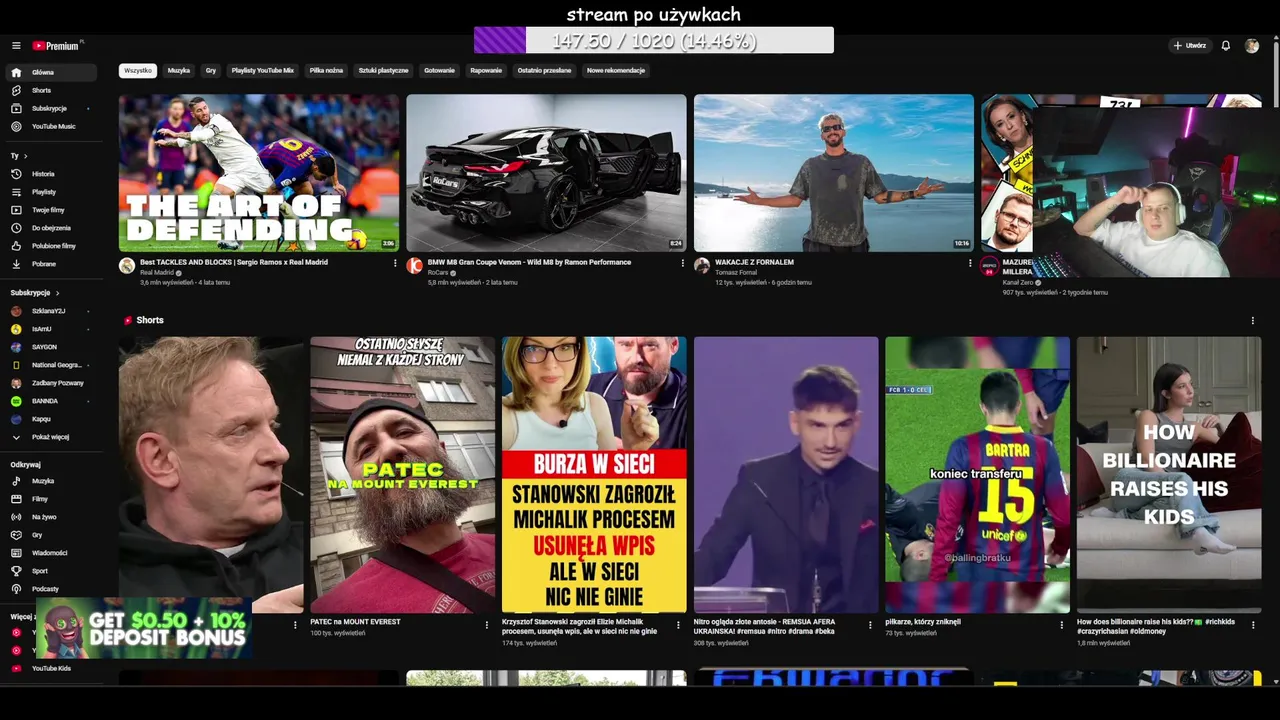Click the Utwórz create button

(x=1190, y=46)
